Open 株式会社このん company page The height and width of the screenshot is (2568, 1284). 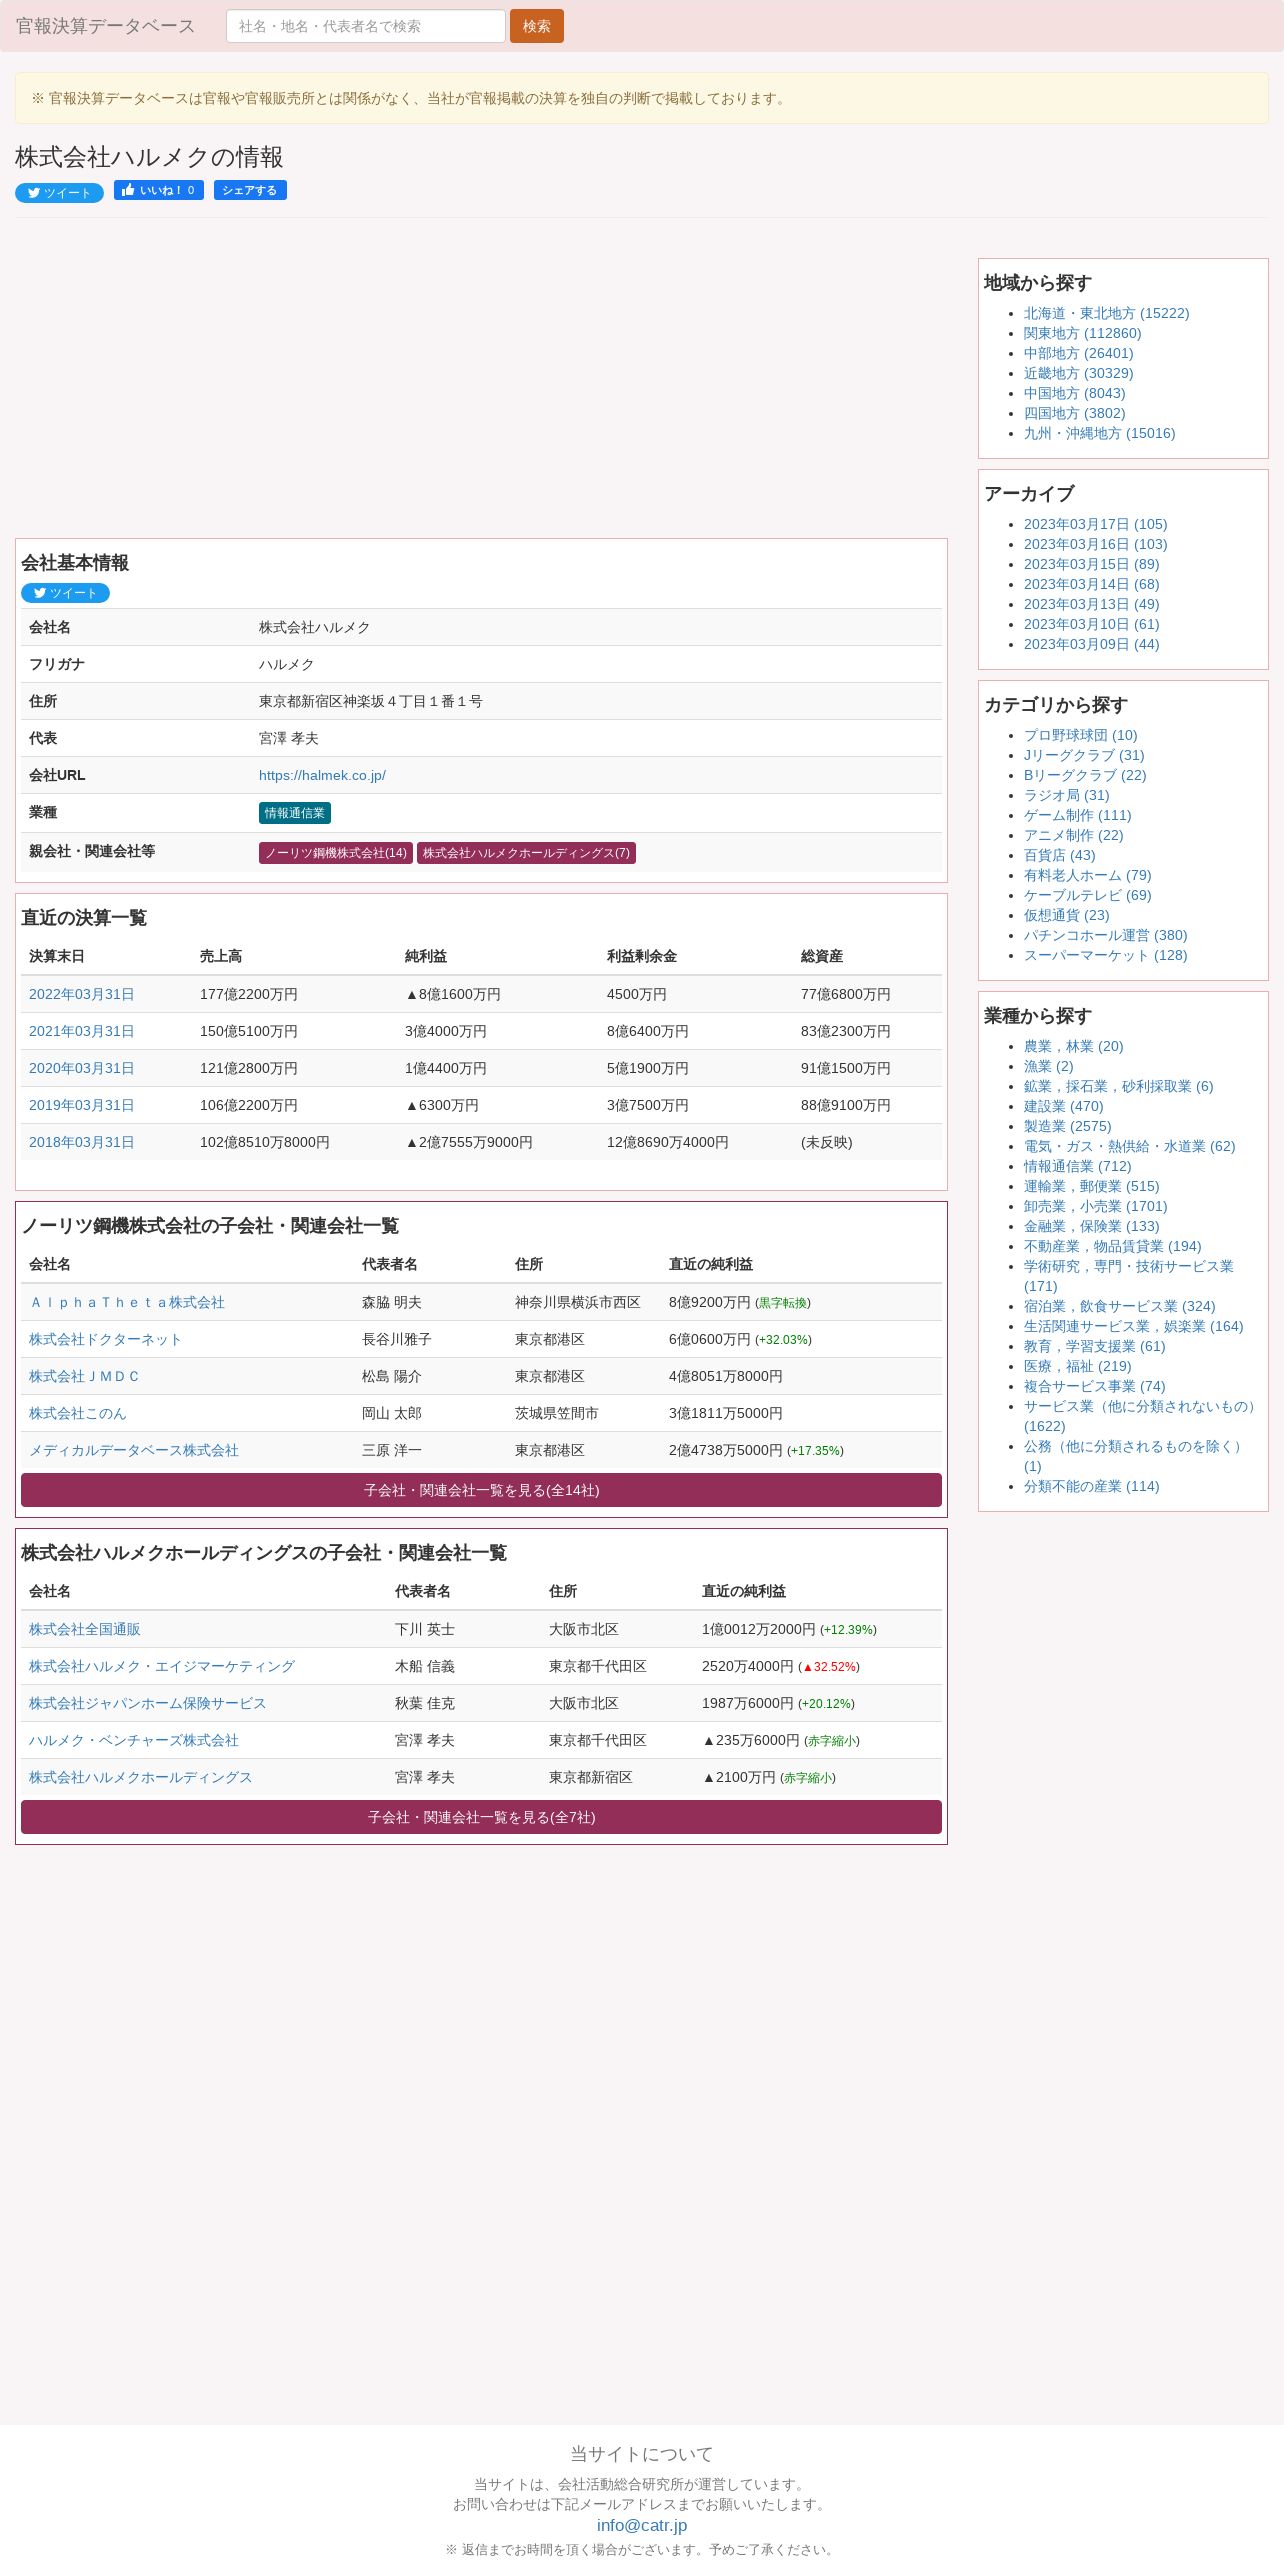tap(77, 1413)
